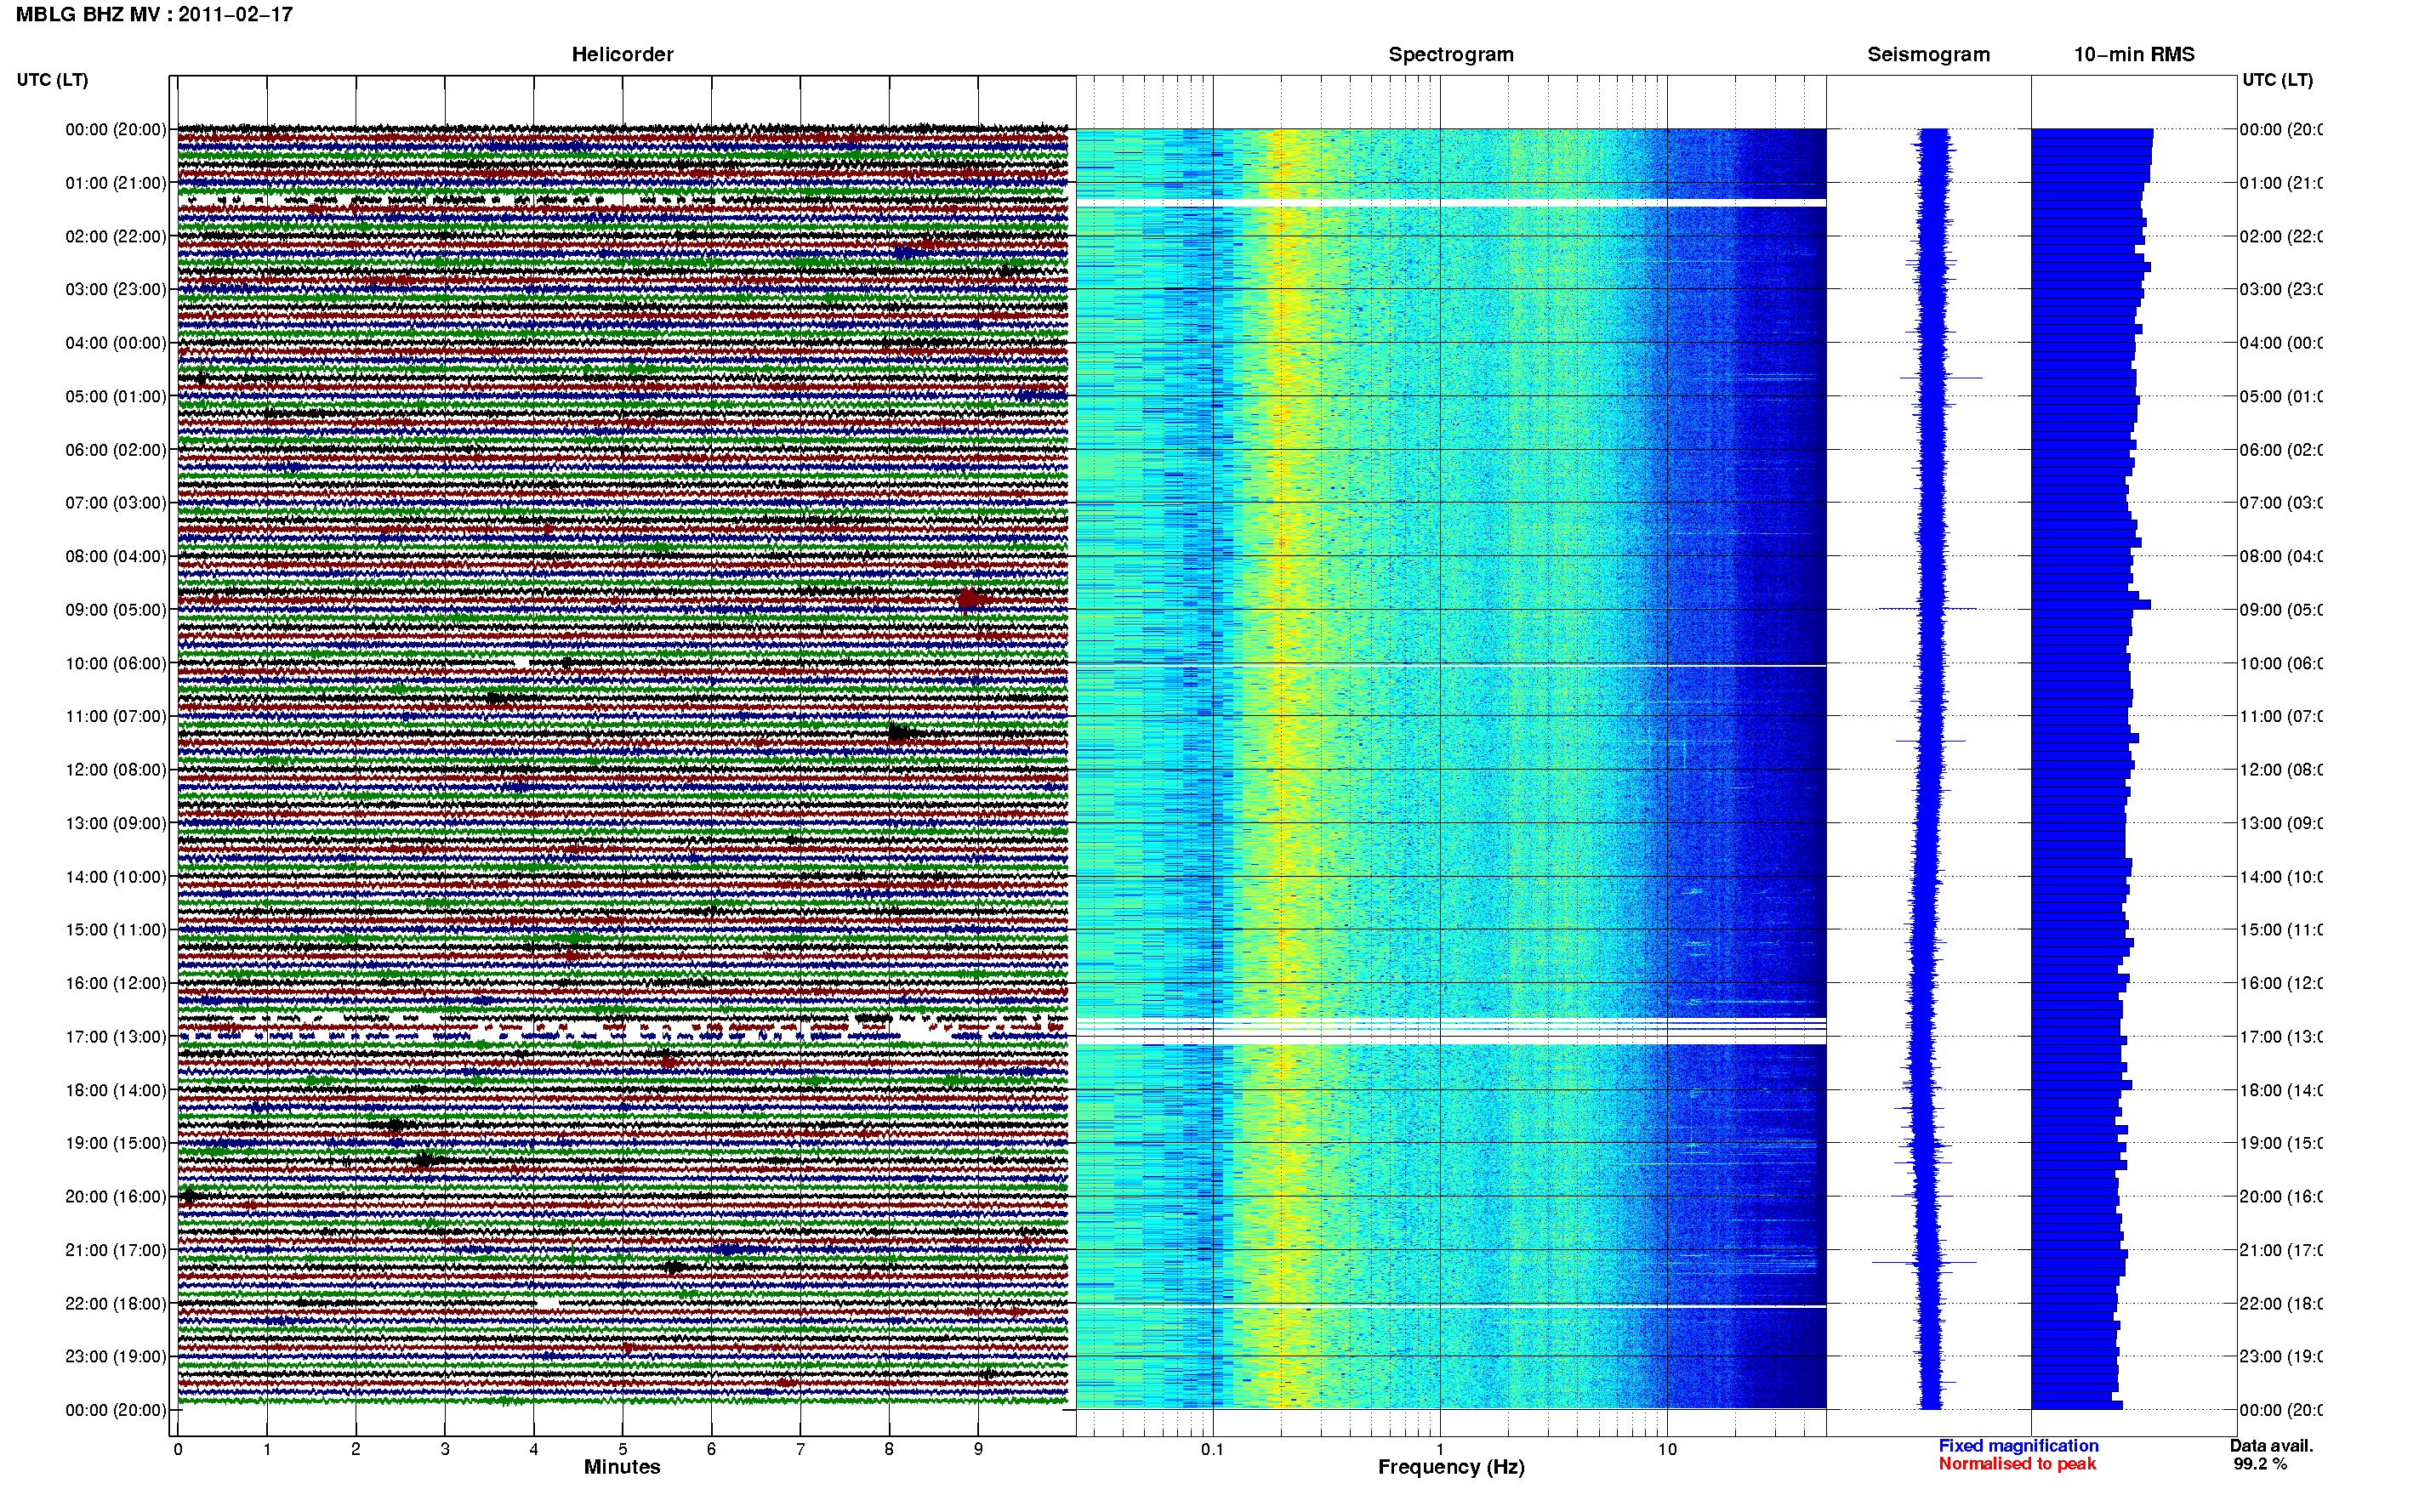This screenshot has width=2419, height=1512.
Task: Click the white data gap band after 01:00 in spectrogram
Action: 1451,203
